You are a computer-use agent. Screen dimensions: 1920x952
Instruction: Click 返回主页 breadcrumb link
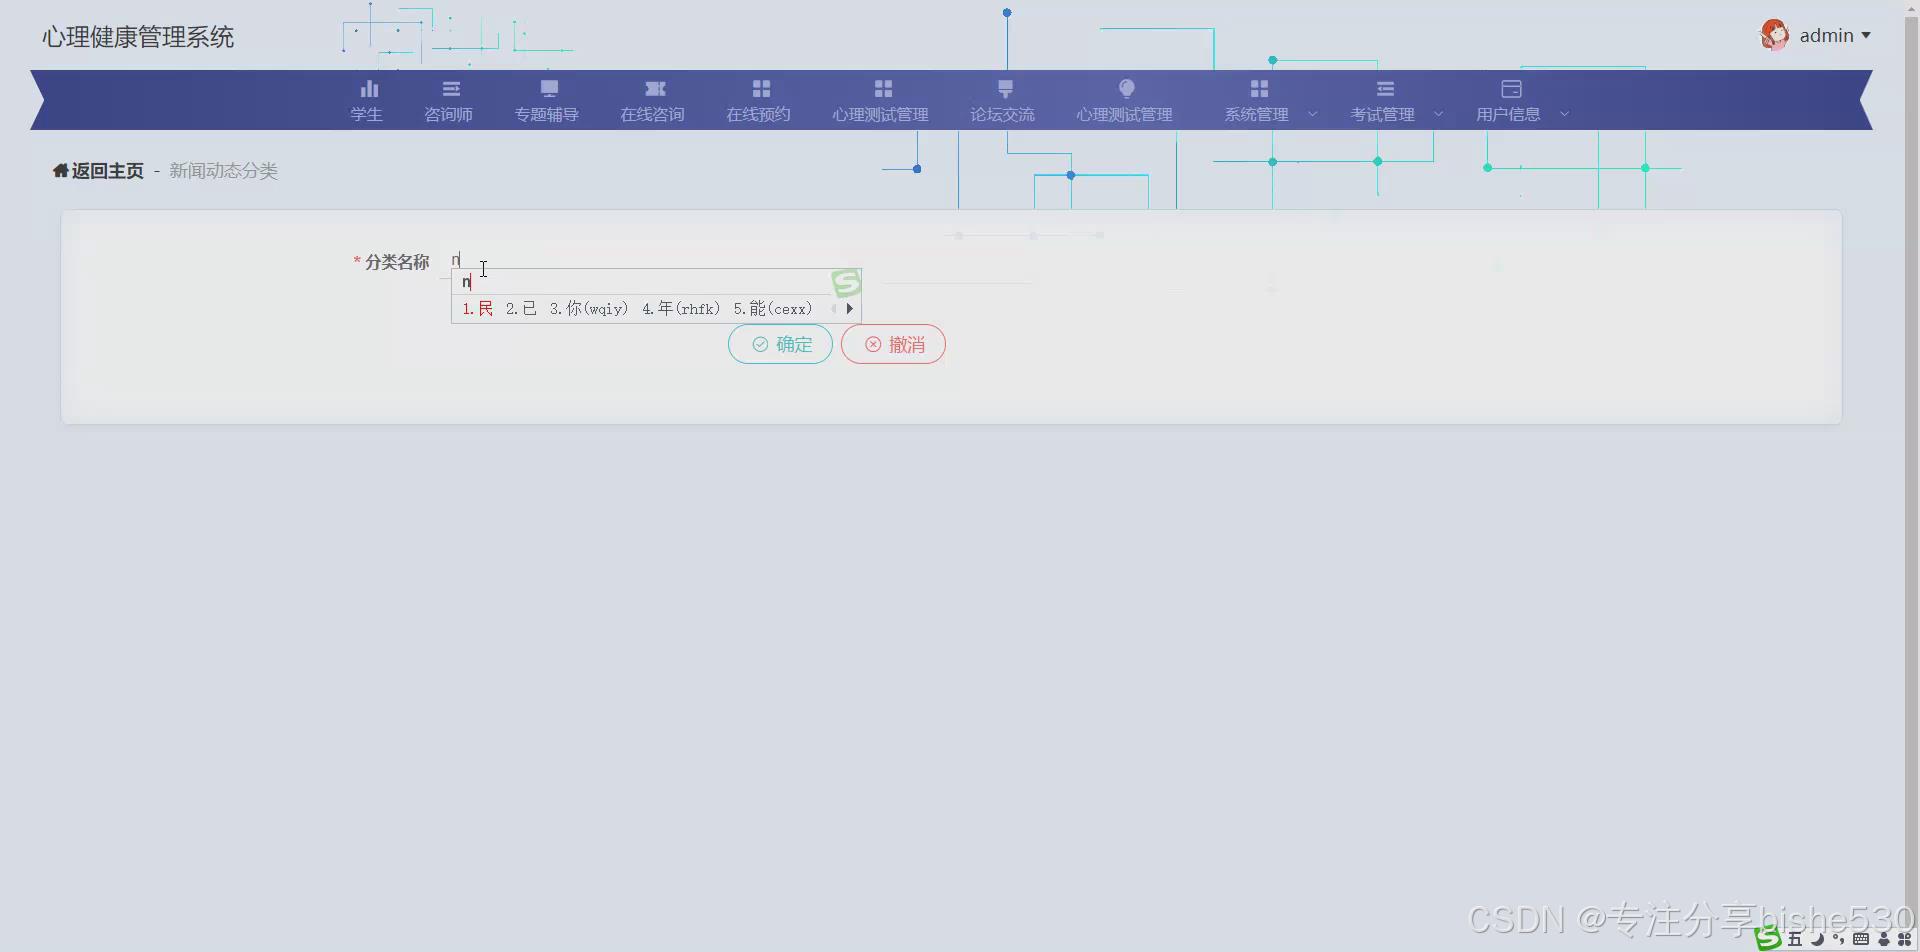(x=98, y=171)
